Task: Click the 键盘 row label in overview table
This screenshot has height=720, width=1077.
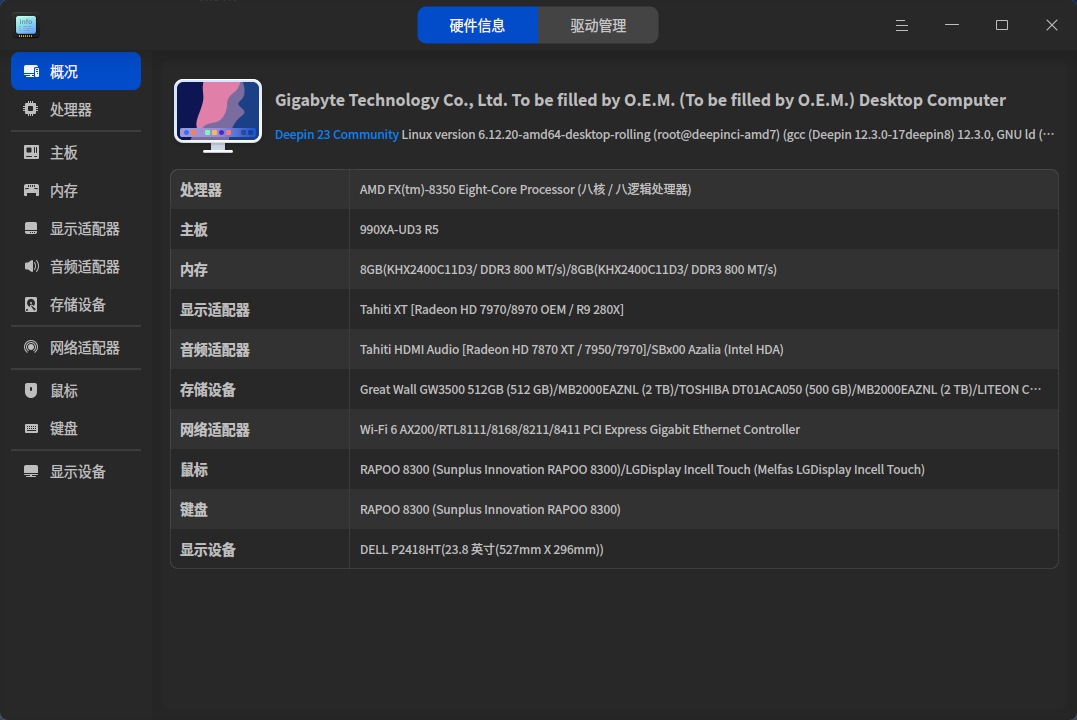Action: (194, 509)
